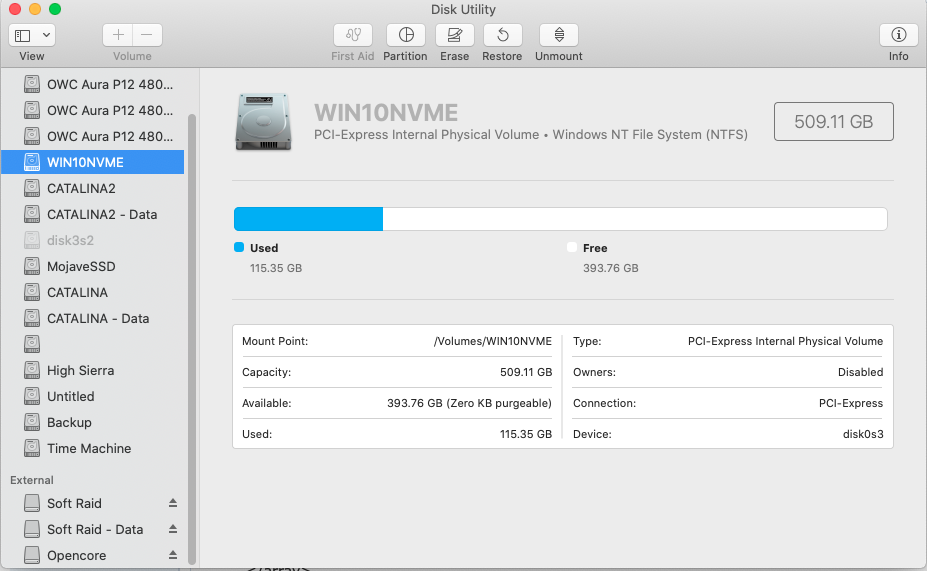This screenshot has height=571, width=927.
Task: Eject the Soft Raid volume
Action: point(173,503)
